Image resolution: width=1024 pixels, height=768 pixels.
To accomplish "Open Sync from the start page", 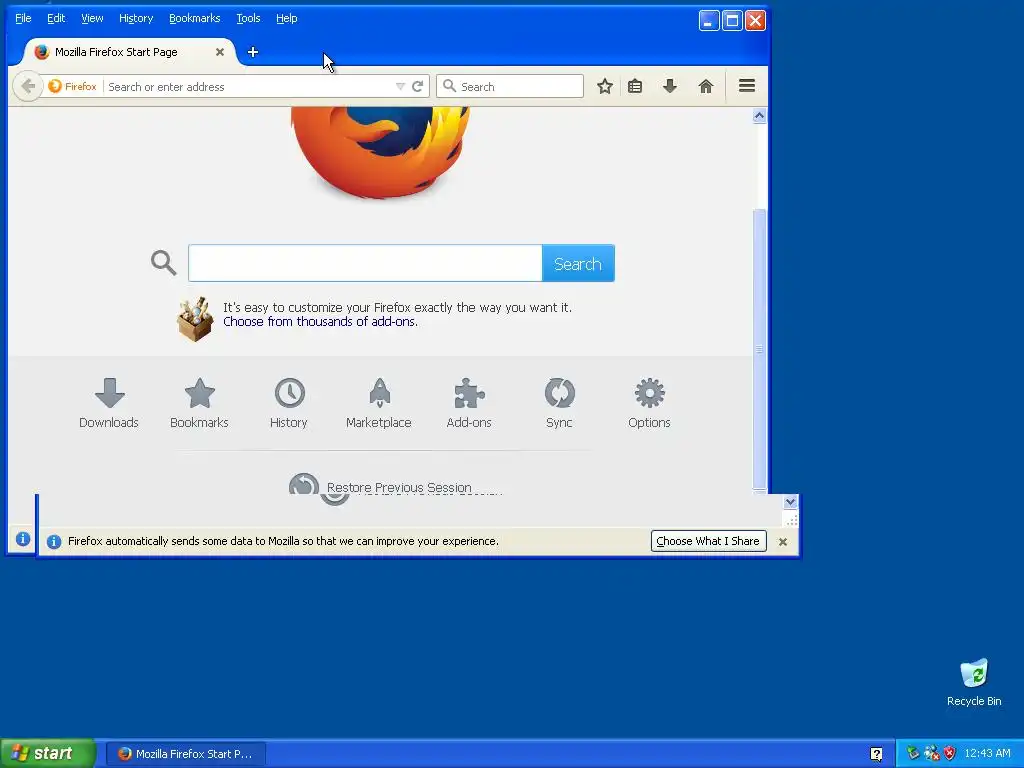I will point(560,403).
